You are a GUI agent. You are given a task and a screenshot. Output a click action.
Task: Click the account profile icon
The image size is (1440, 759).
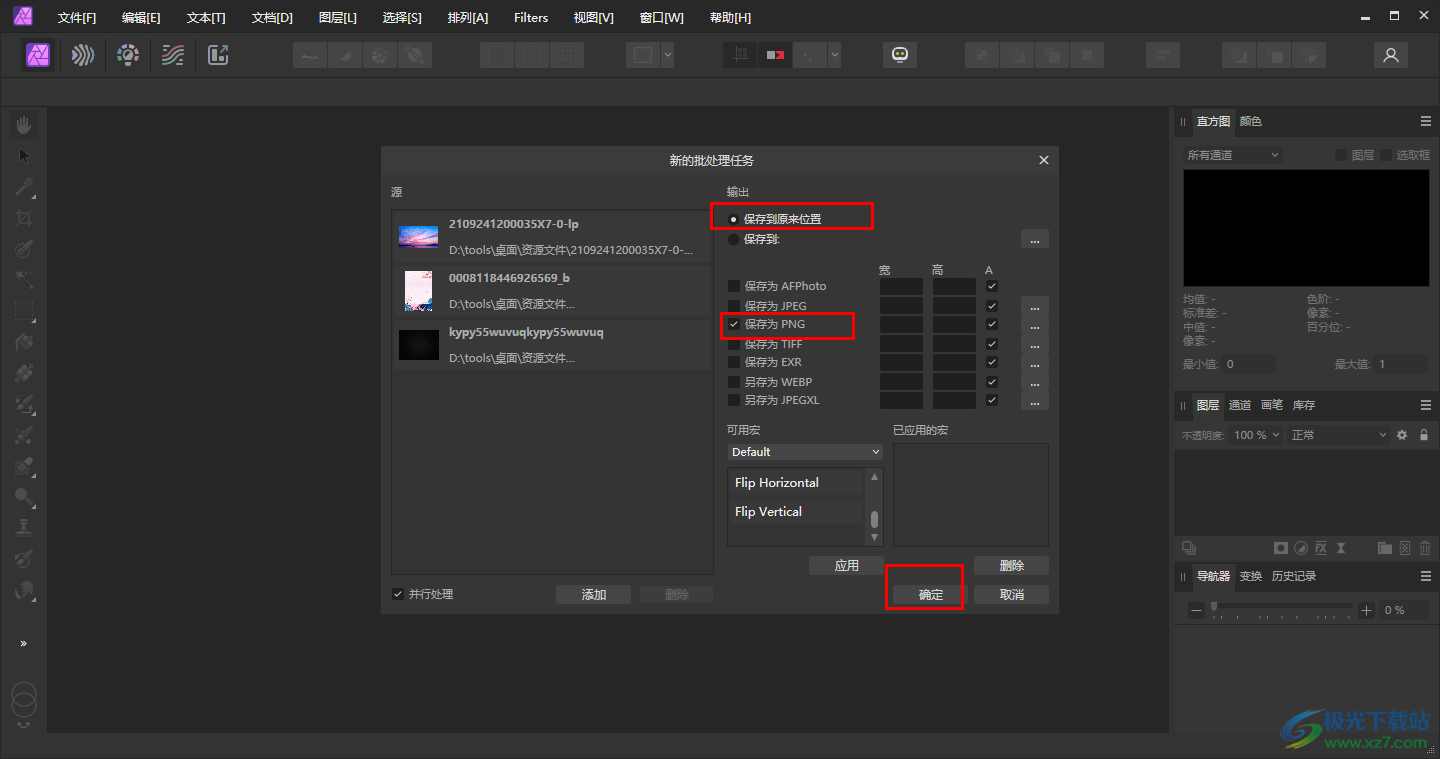[1390, 55]
